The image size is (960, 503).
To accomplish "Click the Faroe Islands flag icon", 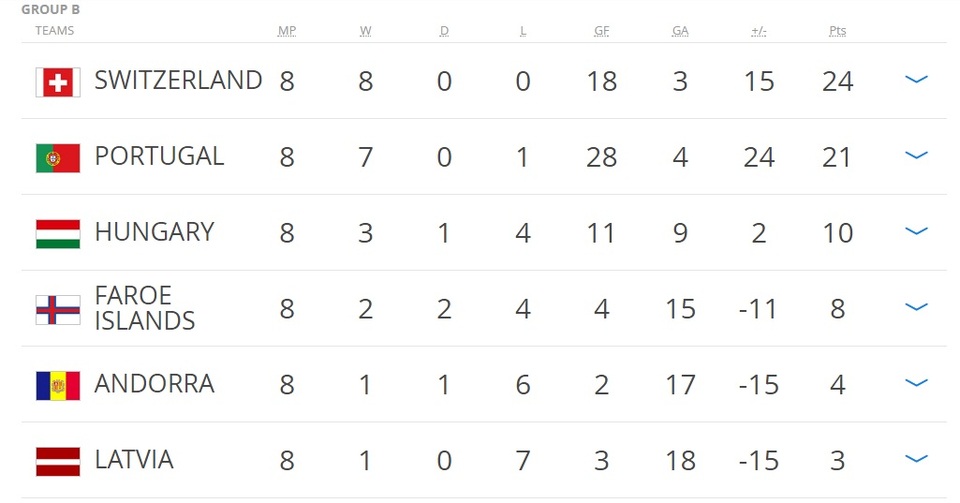I will [x=58, y=310].
